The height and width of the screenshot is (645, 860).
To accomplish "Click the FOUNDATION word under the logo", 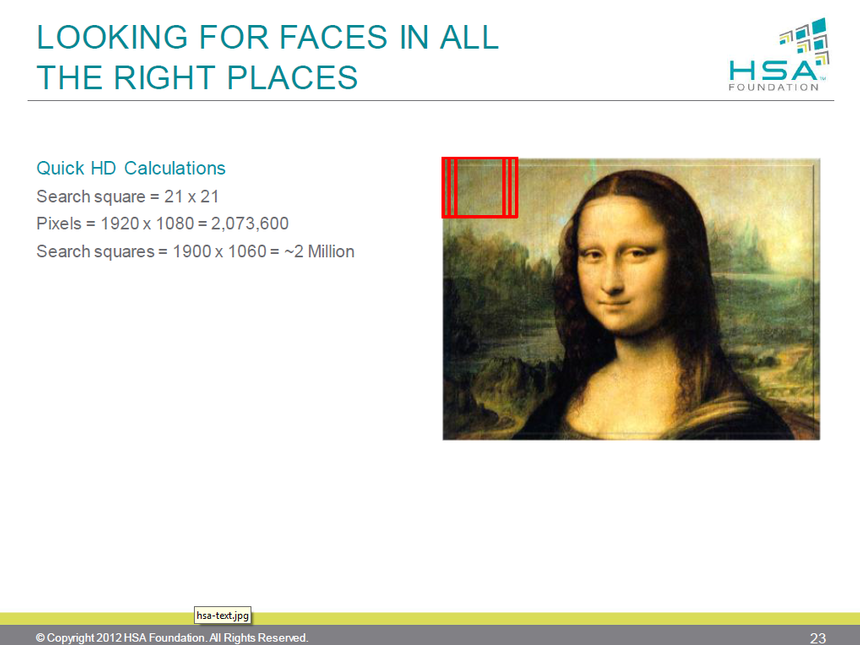I will (773, 88).
